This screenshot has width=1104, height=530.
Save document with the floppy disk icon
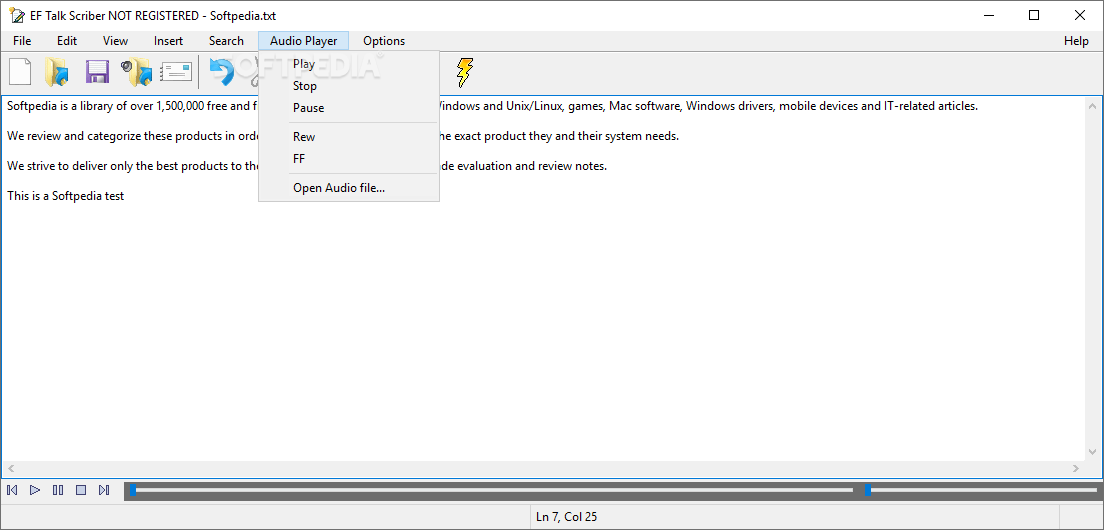click(97, 72)
